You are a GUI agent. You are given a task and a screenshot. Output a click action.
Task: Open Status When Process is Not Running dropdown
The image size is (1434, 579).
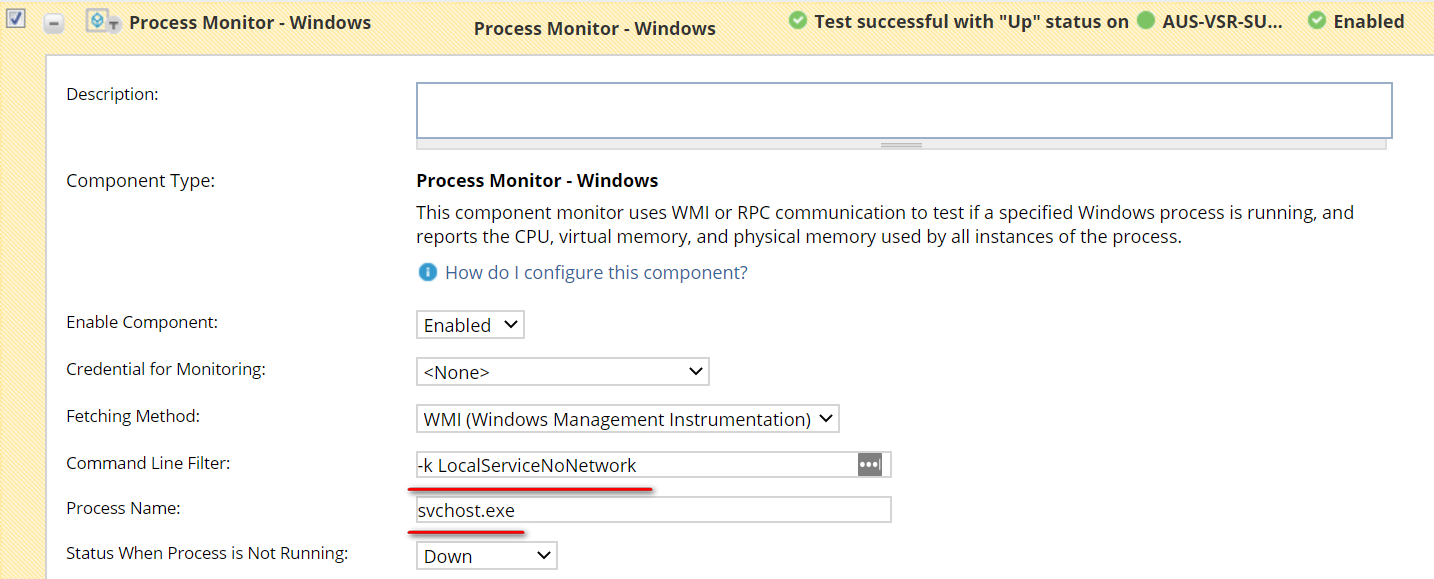(487, 556)
